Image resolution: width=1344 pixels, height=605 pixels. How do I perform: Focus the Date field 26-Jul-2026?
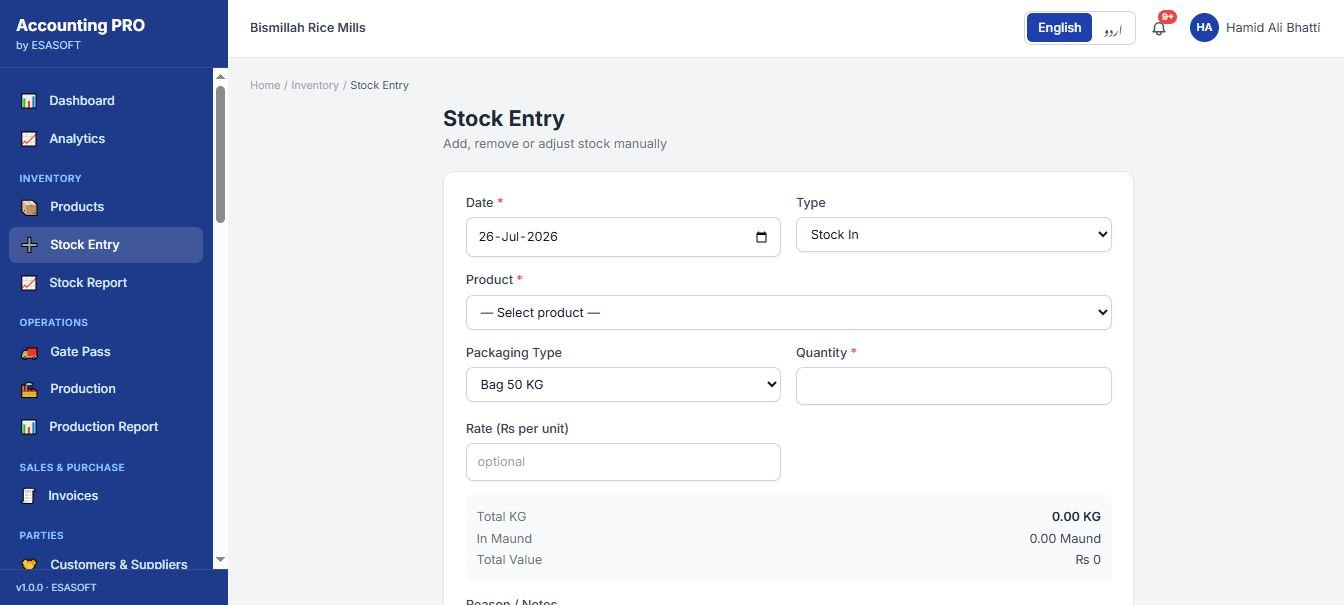(x=623, y=237)
